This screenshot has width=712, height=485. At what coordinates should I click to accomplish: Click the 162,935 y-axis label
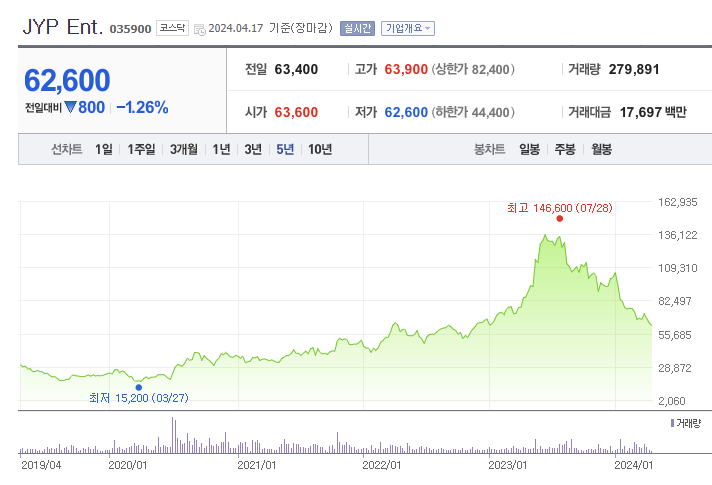pyautogui.click(x=677, y=202)
